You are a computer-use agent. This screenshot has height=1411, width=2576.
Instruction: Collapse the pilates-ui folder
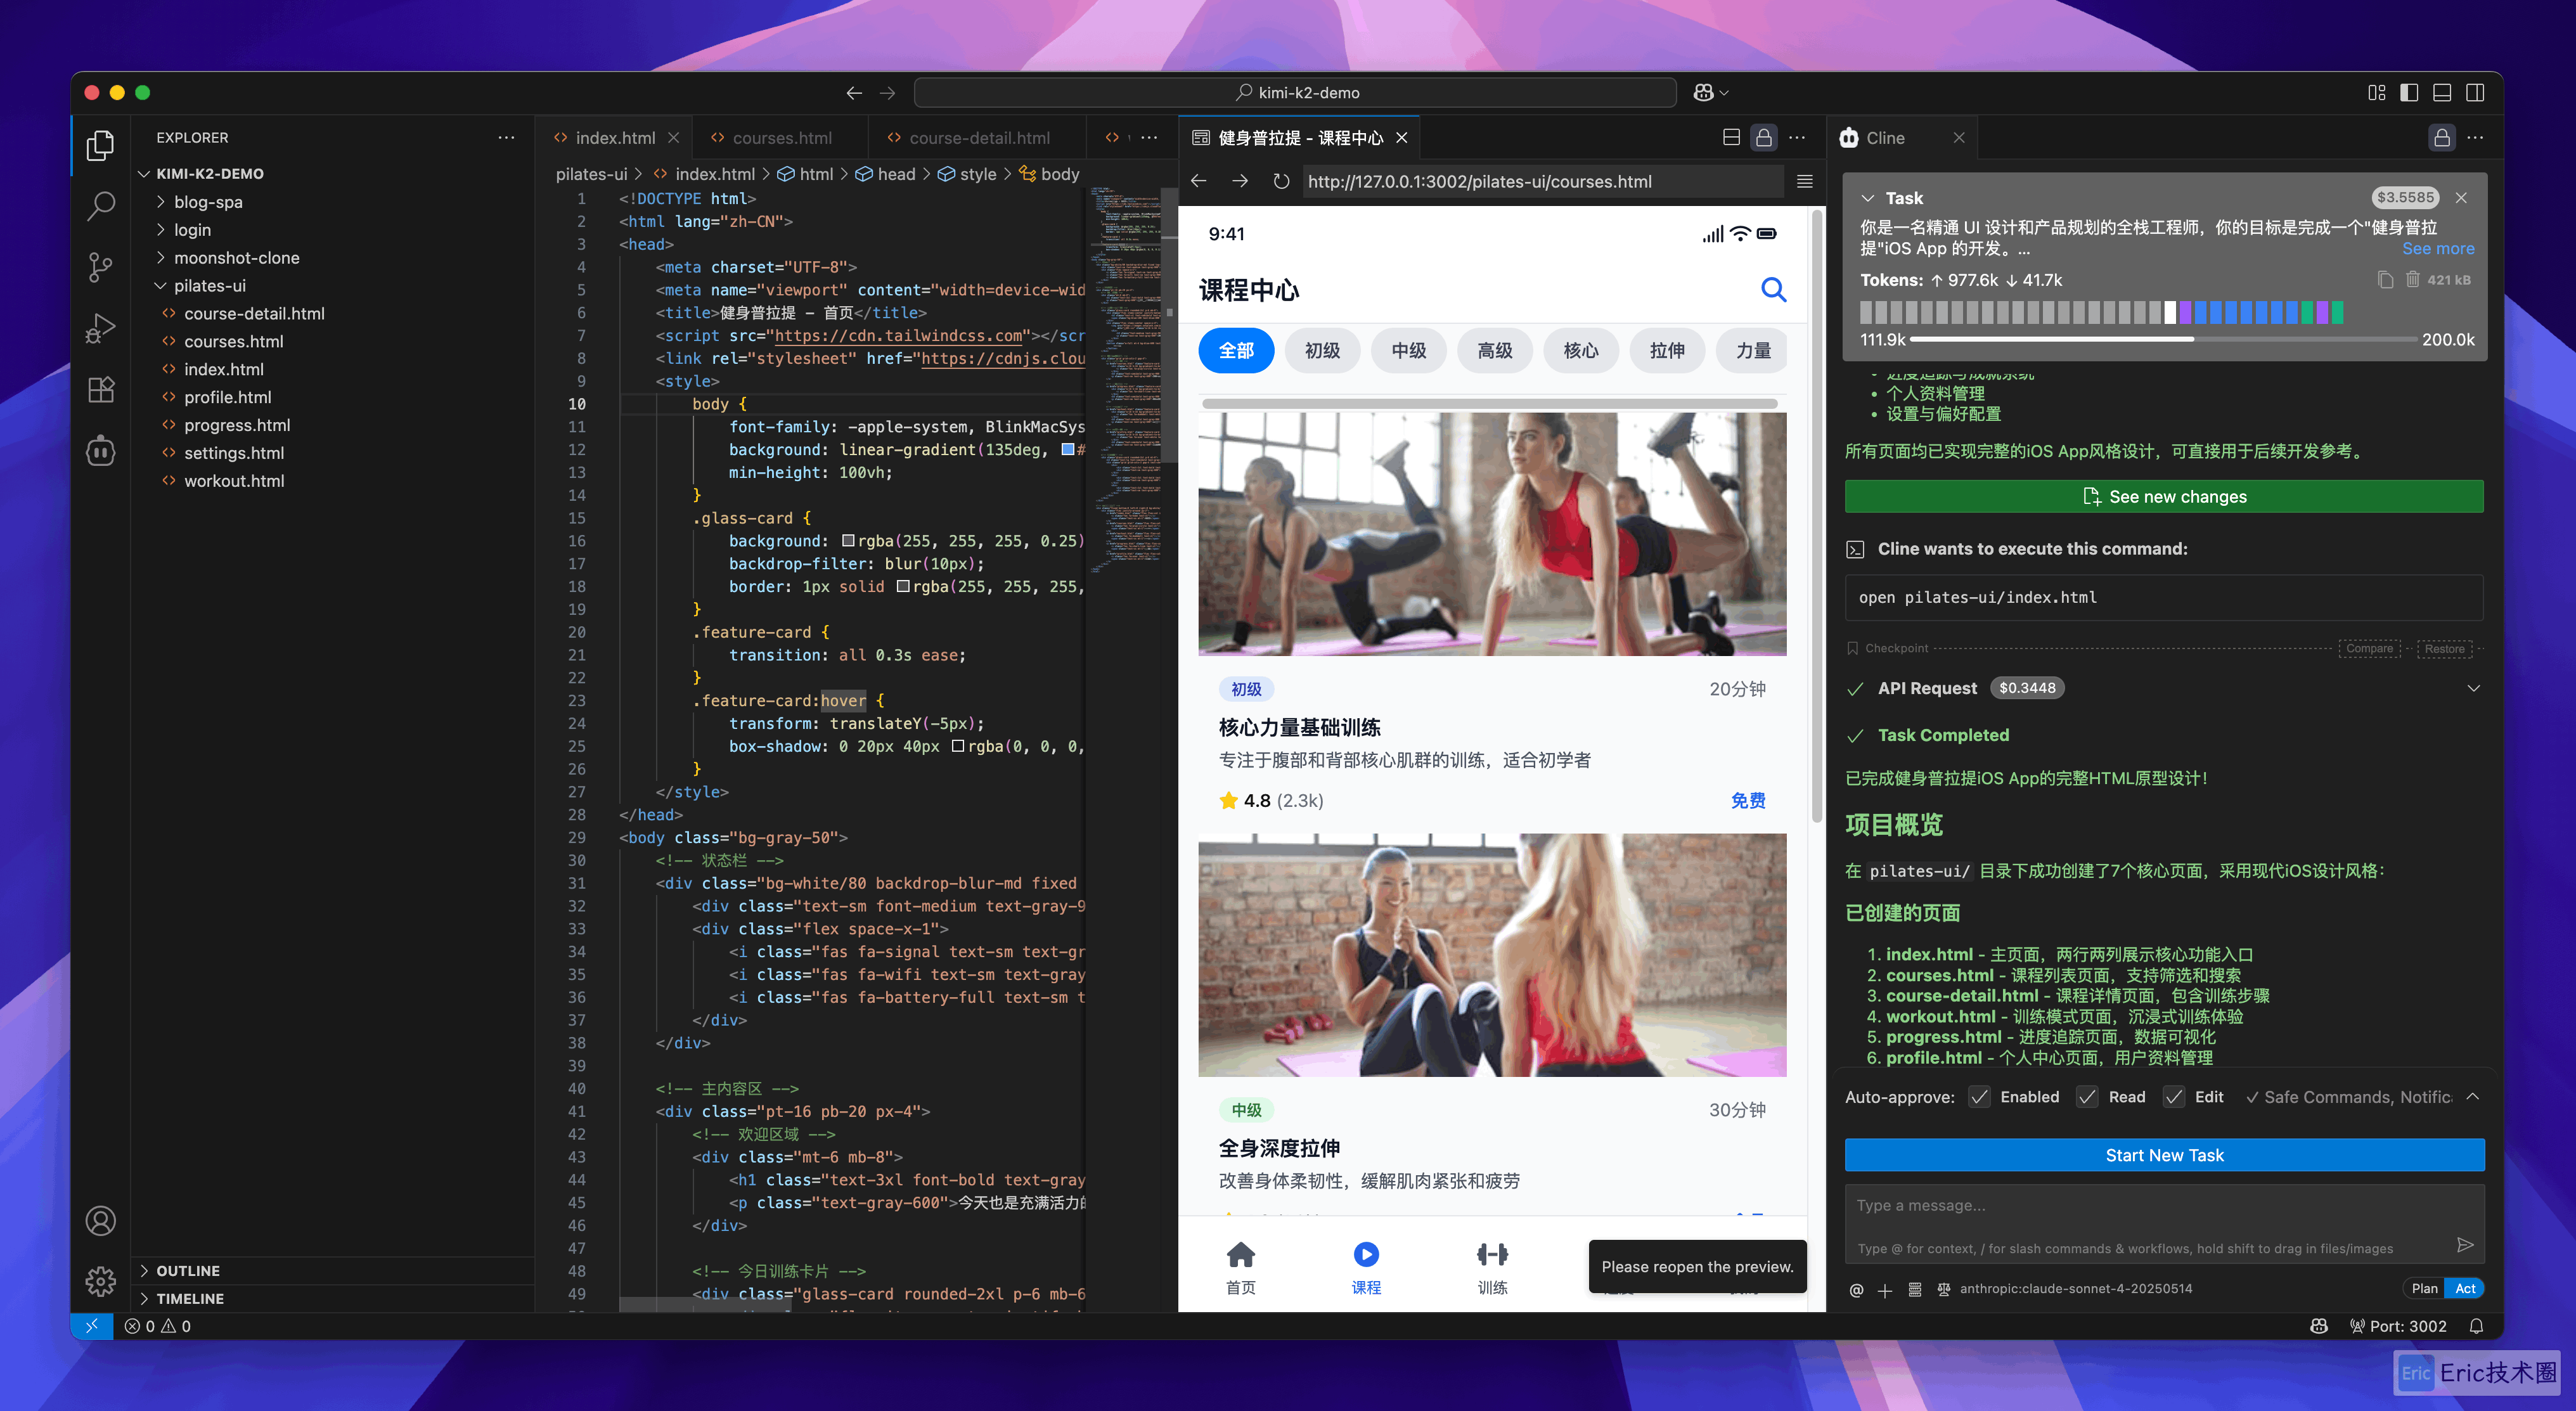coord(209,286)
